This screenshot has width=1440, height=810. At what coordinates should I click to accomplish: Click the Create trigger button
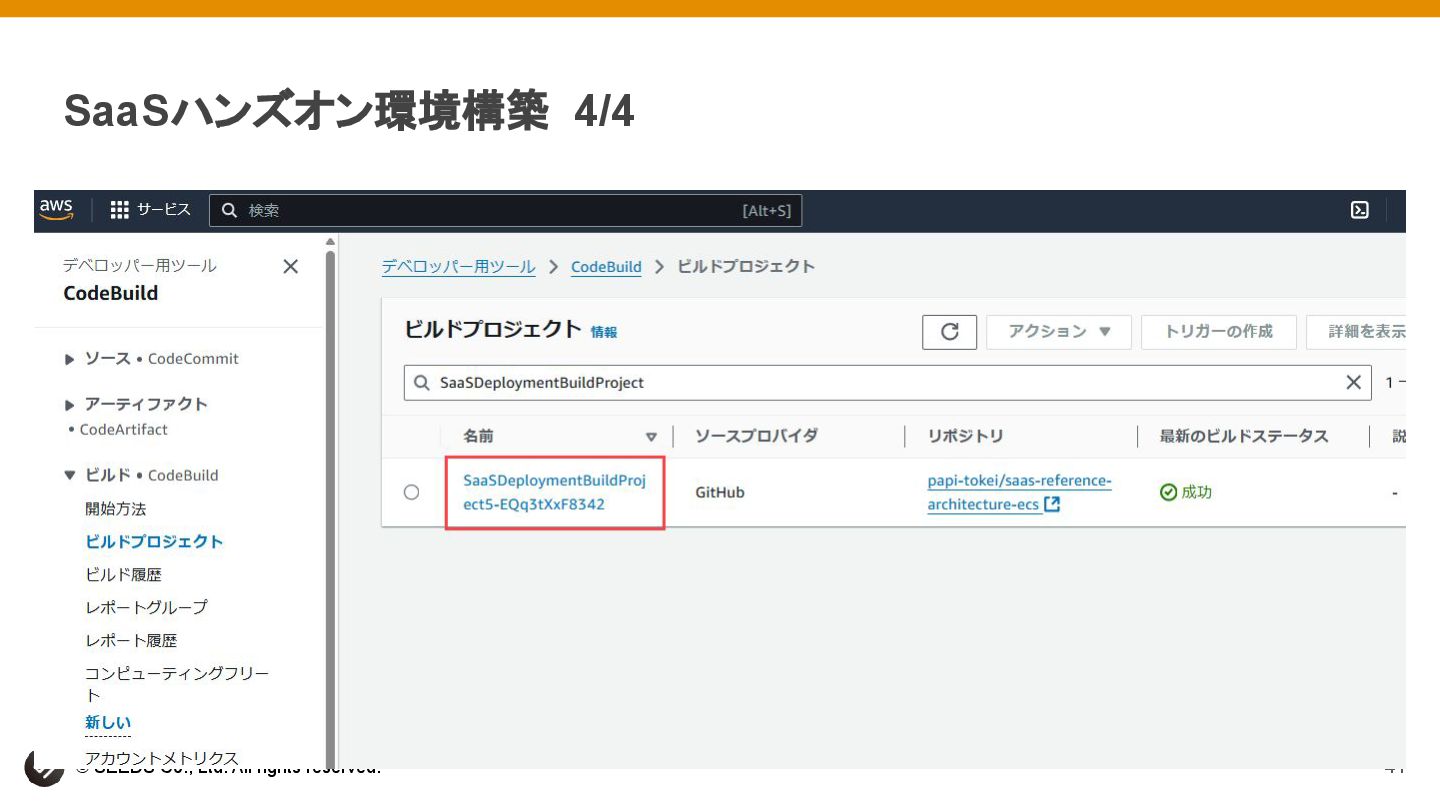point(1219,332)
